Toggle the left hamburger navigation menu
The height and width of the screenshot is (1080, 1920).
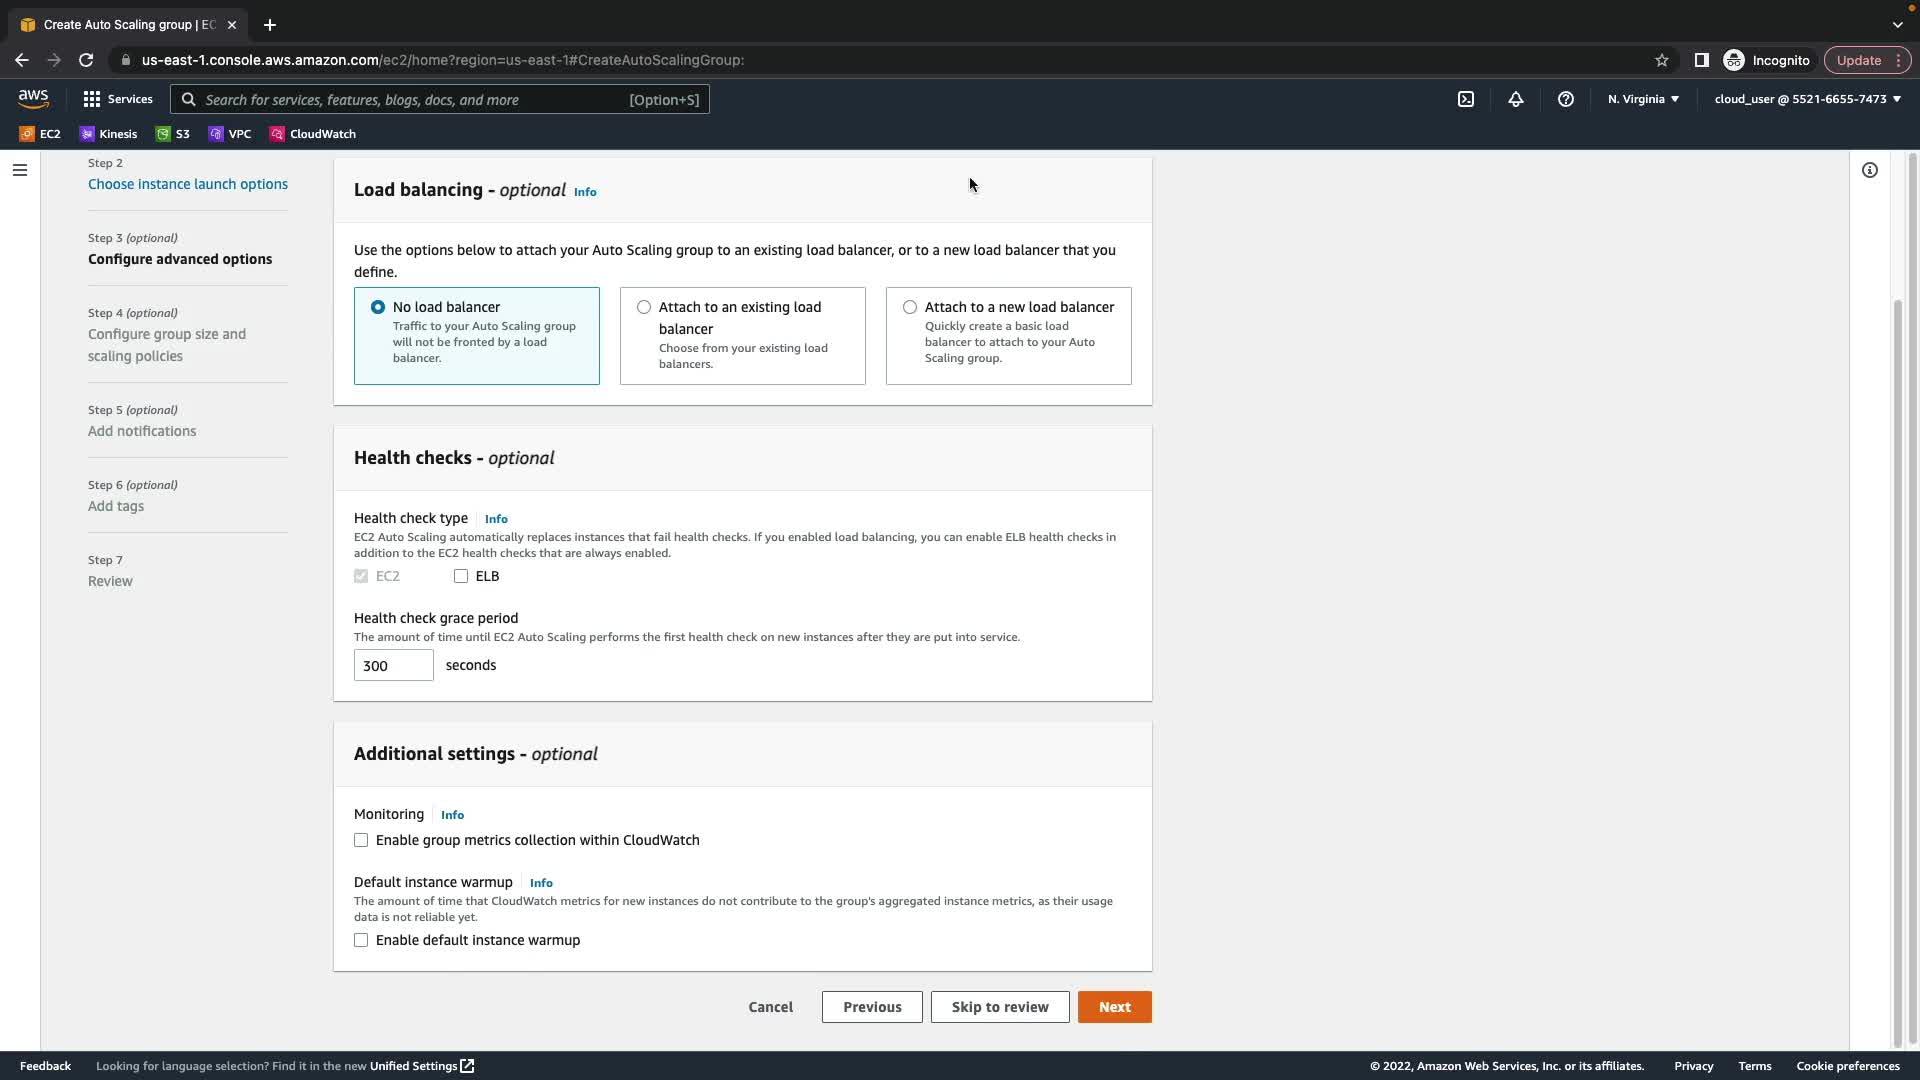(20, 170)
